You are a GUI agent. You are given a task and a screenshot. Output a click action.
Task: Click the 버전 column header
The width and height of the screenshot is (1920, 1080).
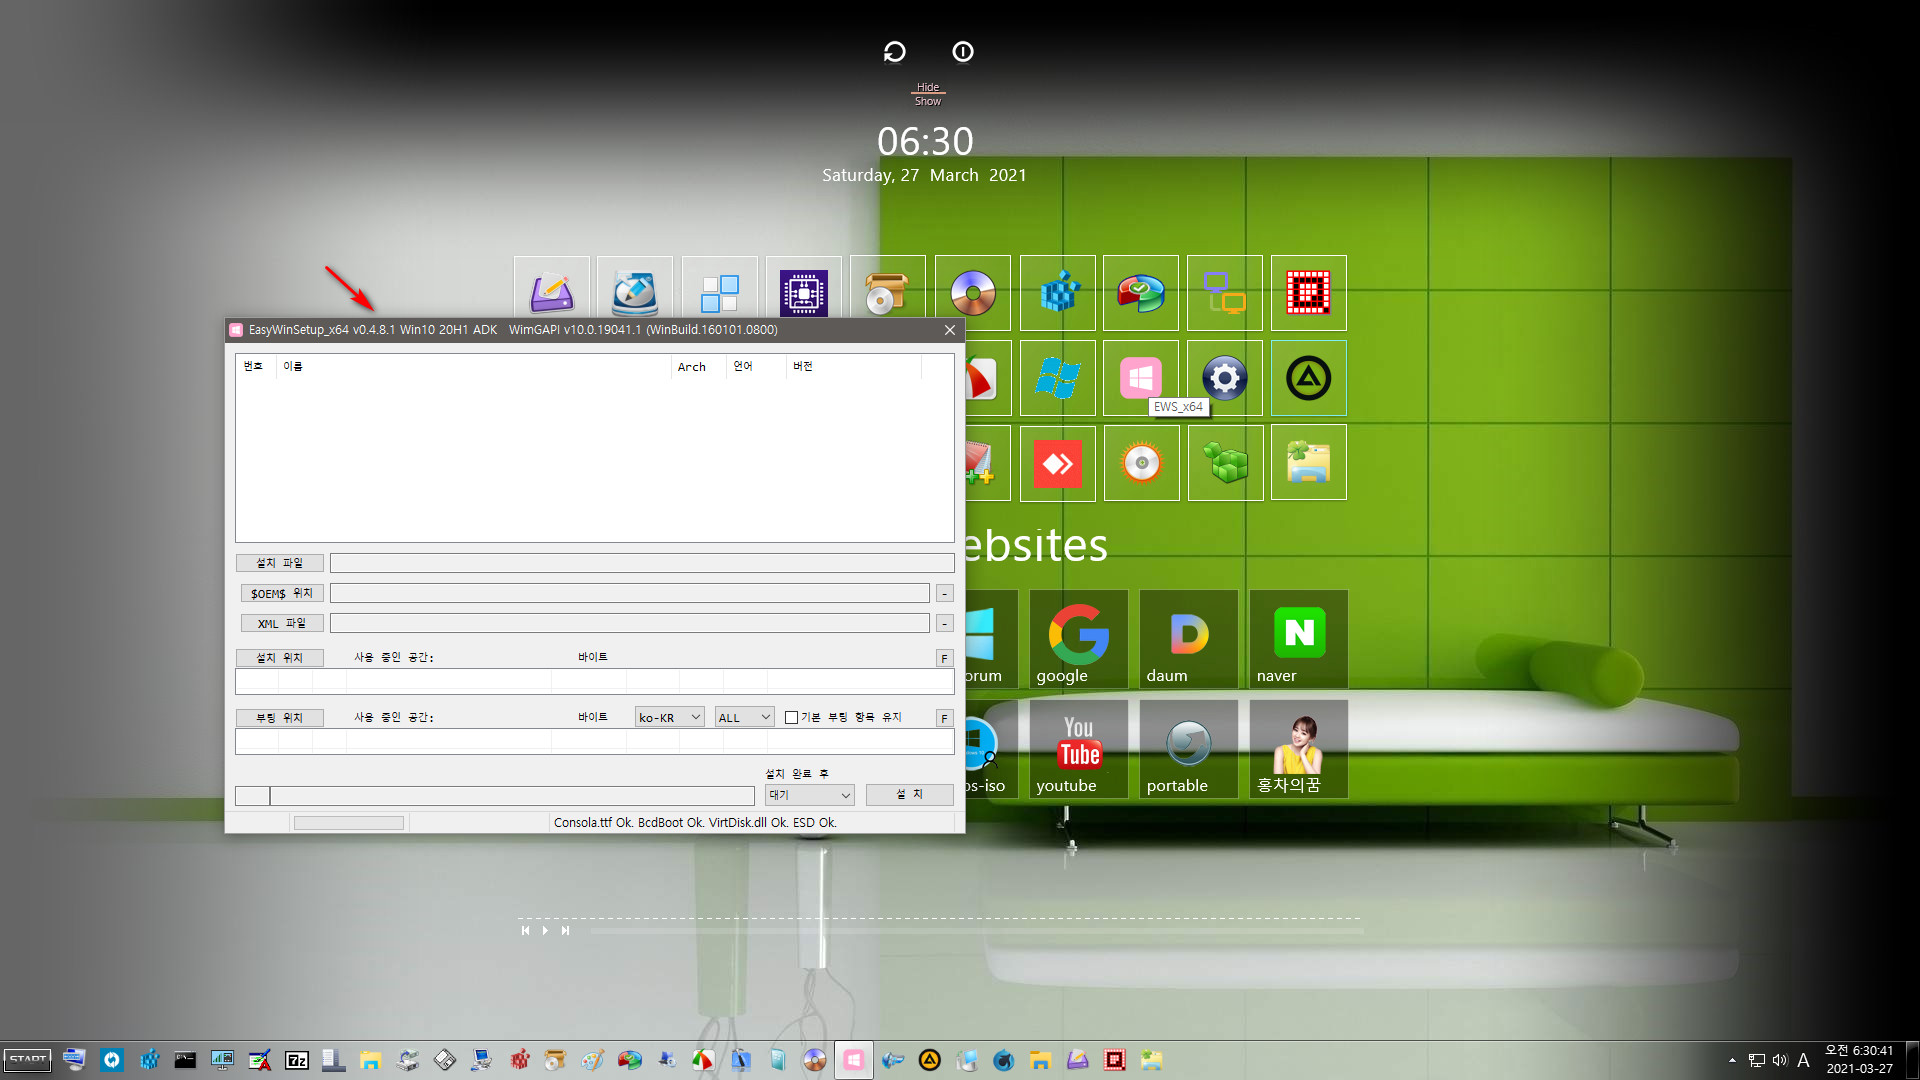coord(853,367)
